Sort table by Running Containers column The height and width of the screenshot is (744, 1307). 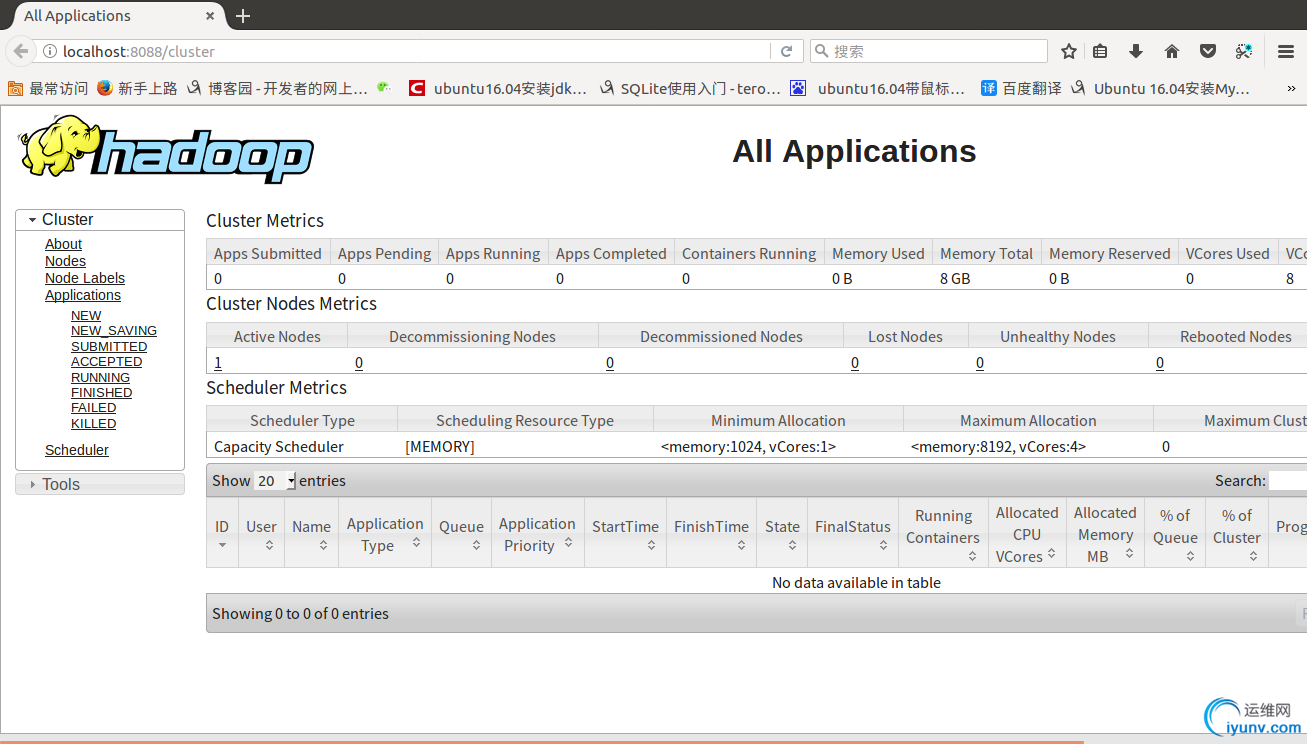click(x=943, y=534)
